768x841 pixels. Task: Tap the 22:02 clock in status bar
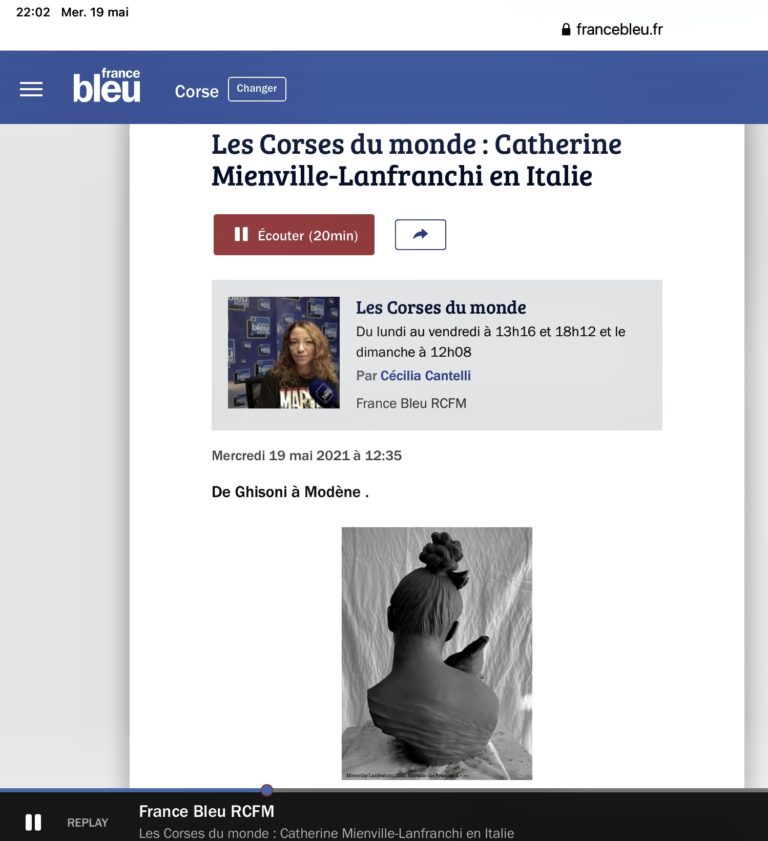pyautogui.click(x=33, y=12)
